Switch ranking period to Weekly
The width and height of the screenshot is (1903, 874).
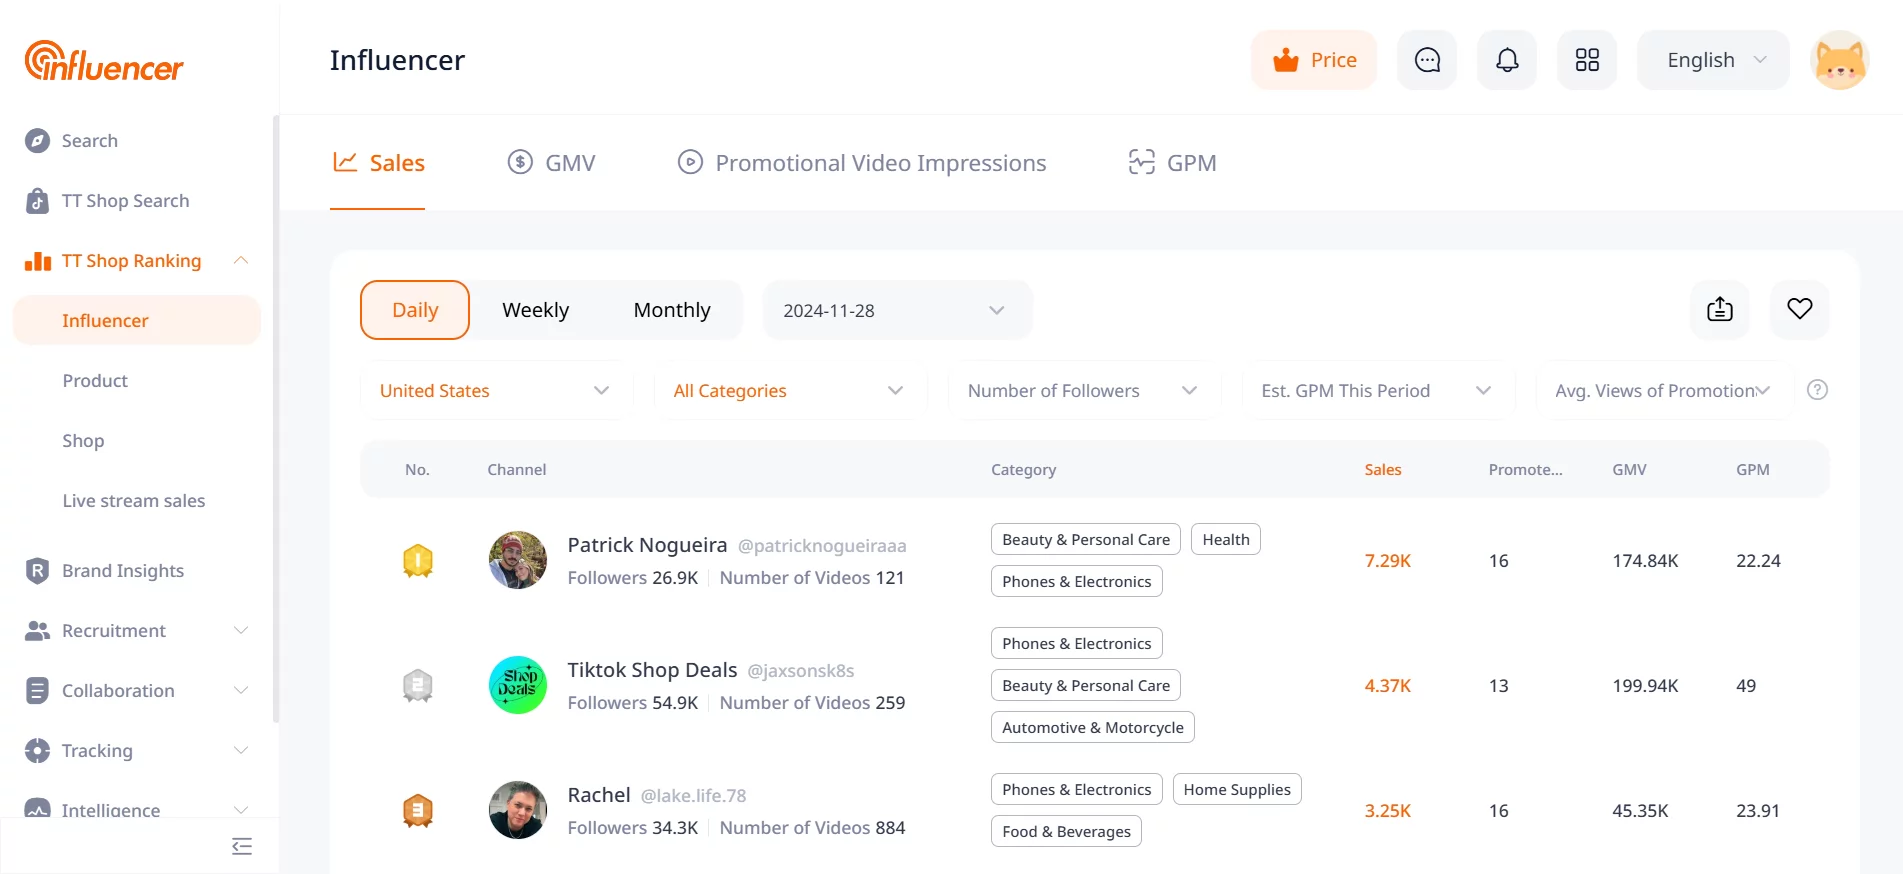[535, 310]
